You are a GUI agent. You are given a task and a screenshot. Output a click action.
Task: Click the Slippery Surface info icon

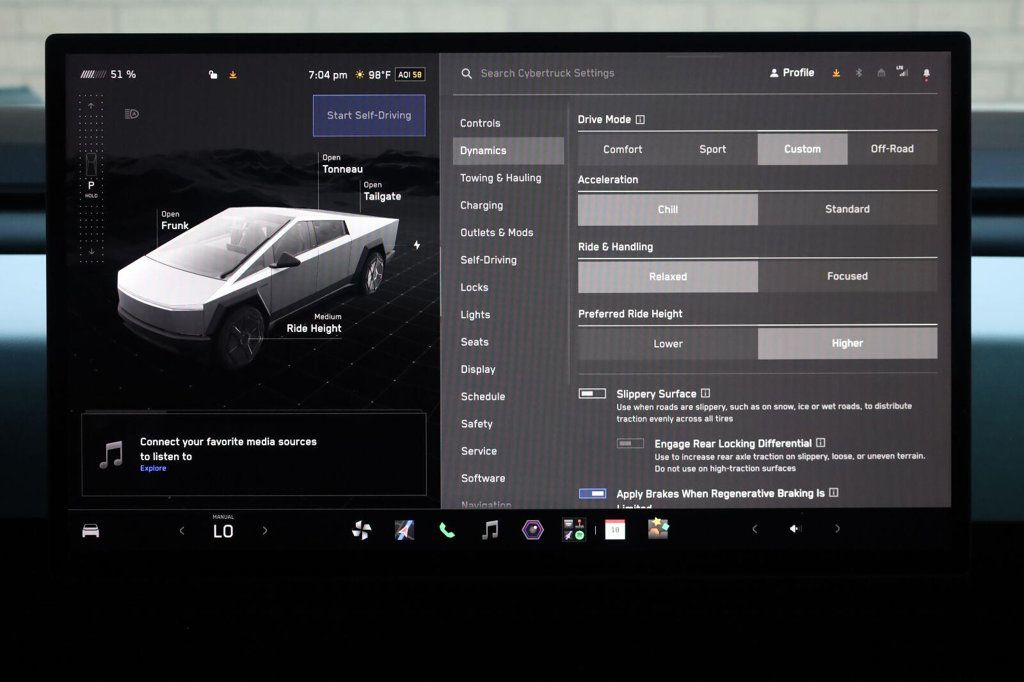tap(705, 393)
